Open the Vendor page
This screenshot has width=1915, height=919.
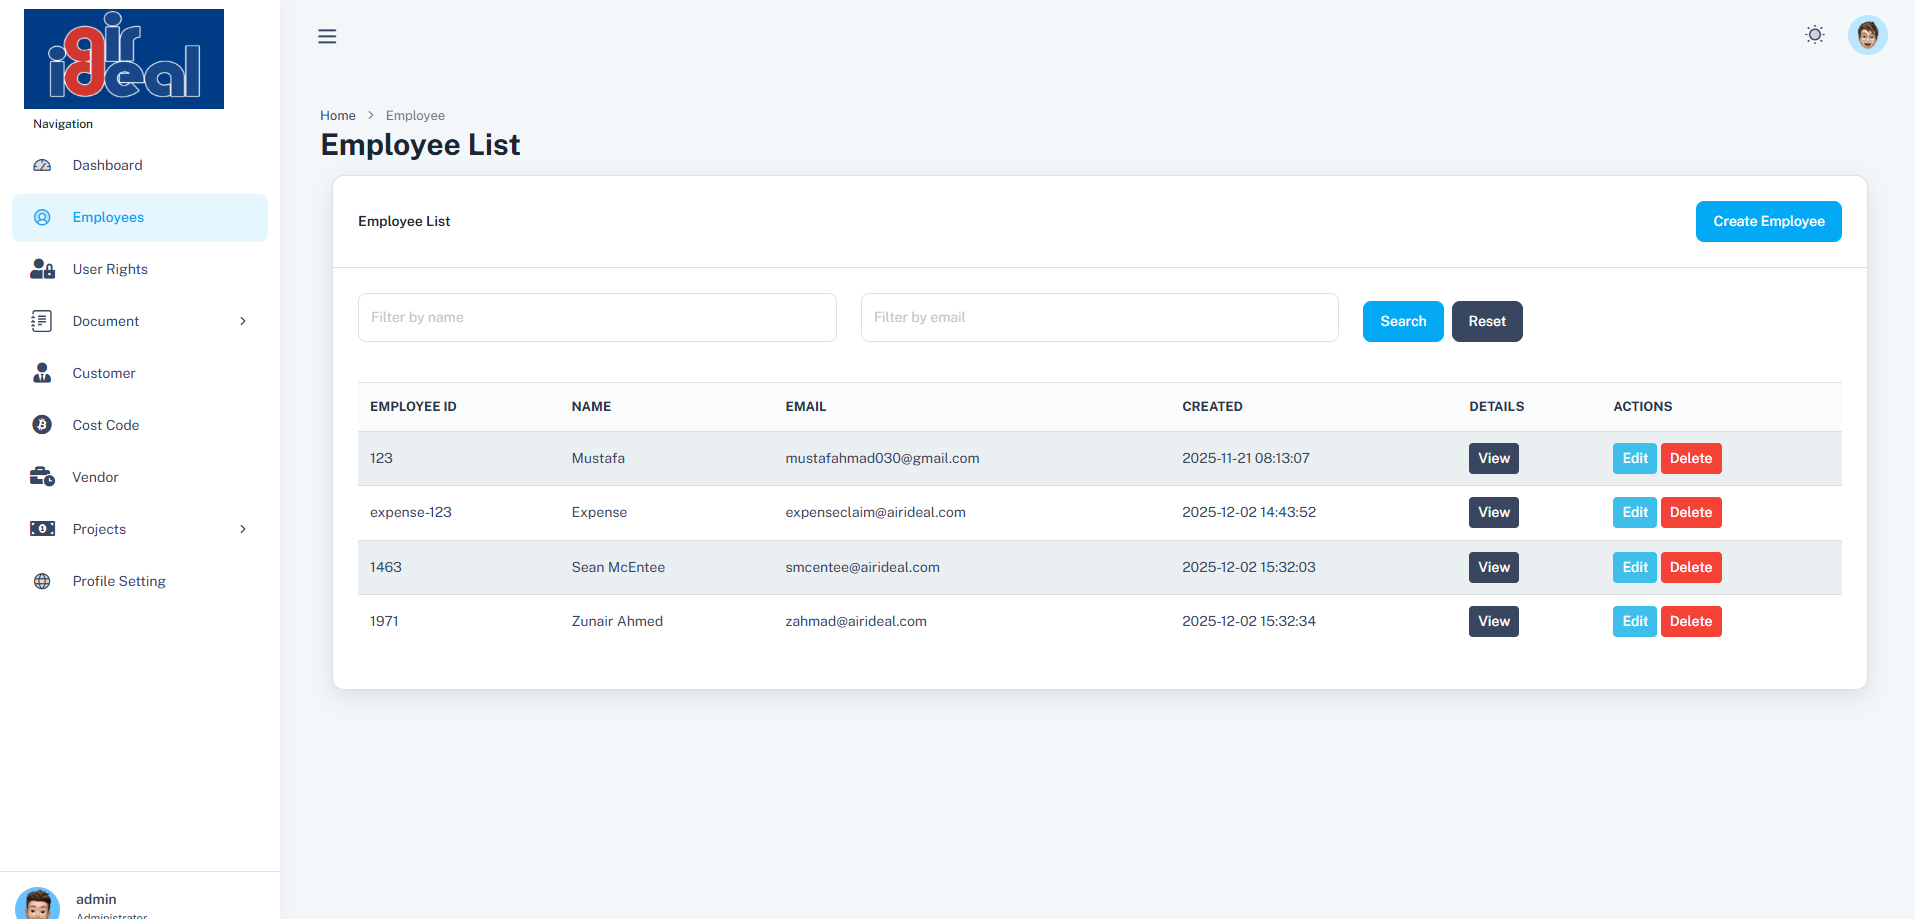140,477
